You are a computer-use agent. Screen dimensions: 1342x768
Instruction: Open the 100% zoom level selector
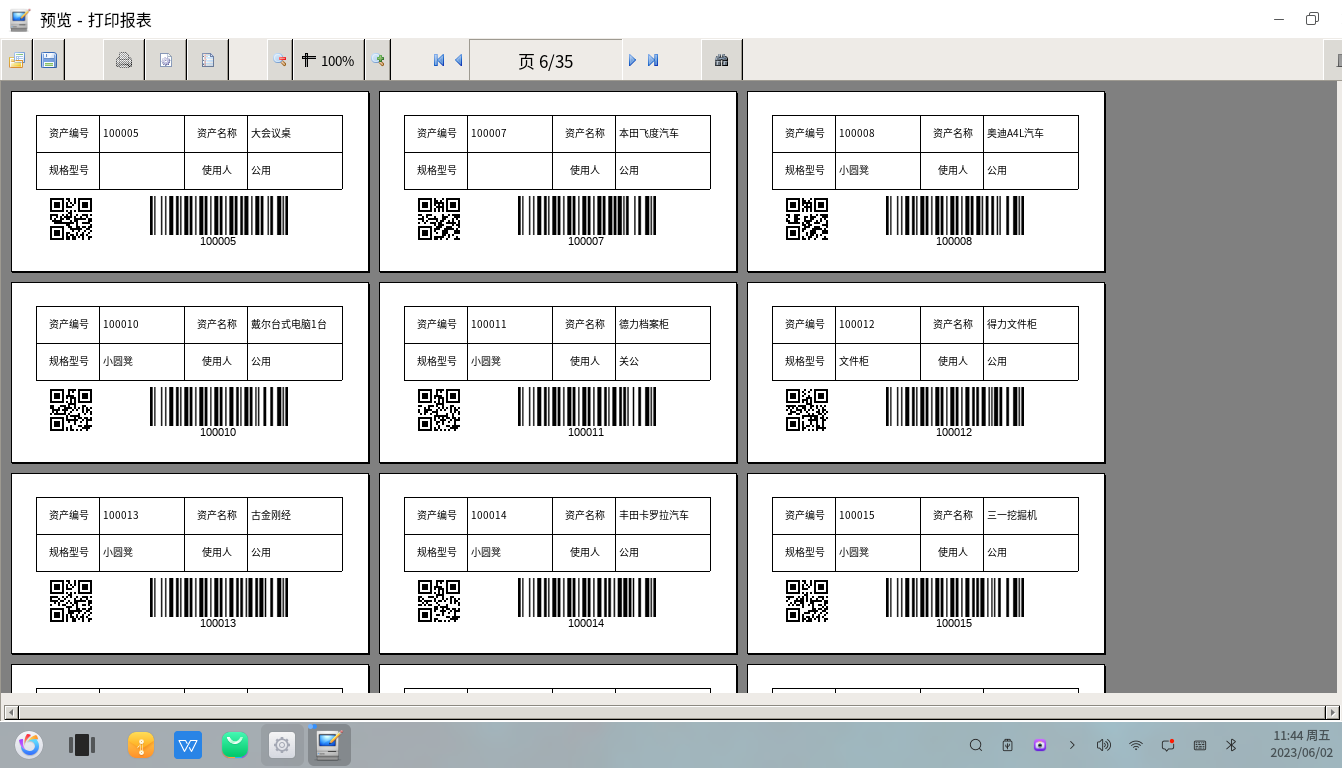328,60
